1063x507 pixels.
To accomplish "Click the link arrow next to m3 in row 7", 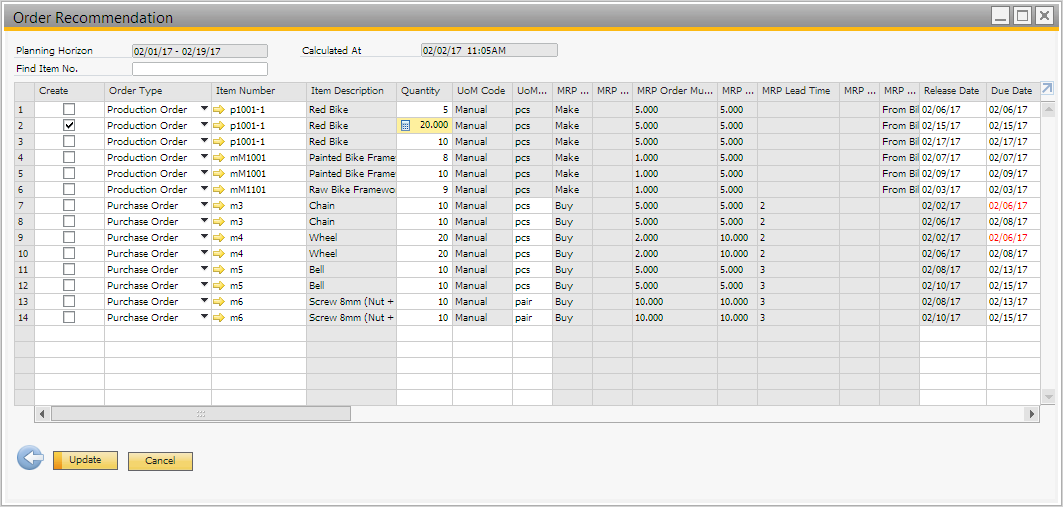I will 220,205.
